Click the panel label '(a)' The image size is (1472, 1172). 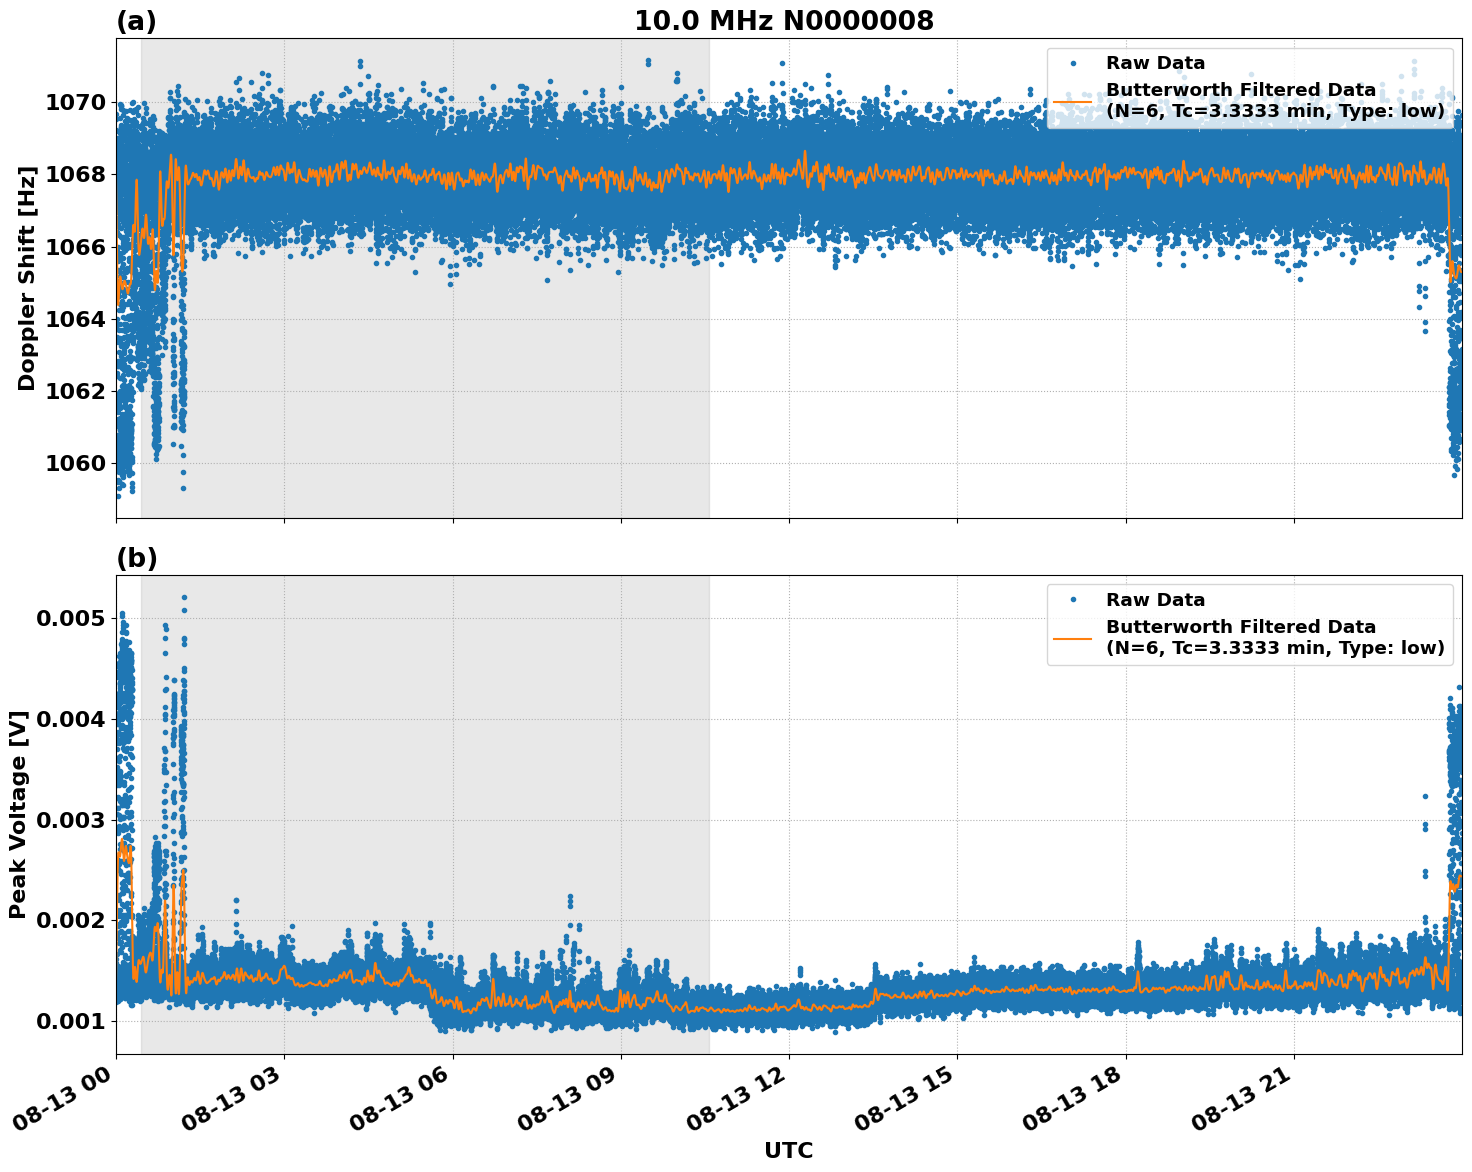pos(137,21)
